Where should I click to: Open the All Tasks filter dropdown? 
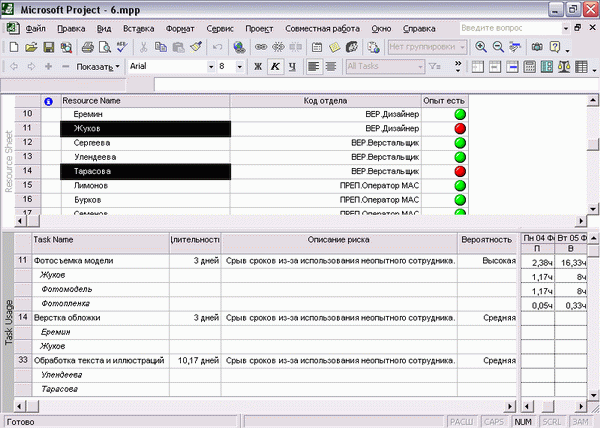click(420, 67)
